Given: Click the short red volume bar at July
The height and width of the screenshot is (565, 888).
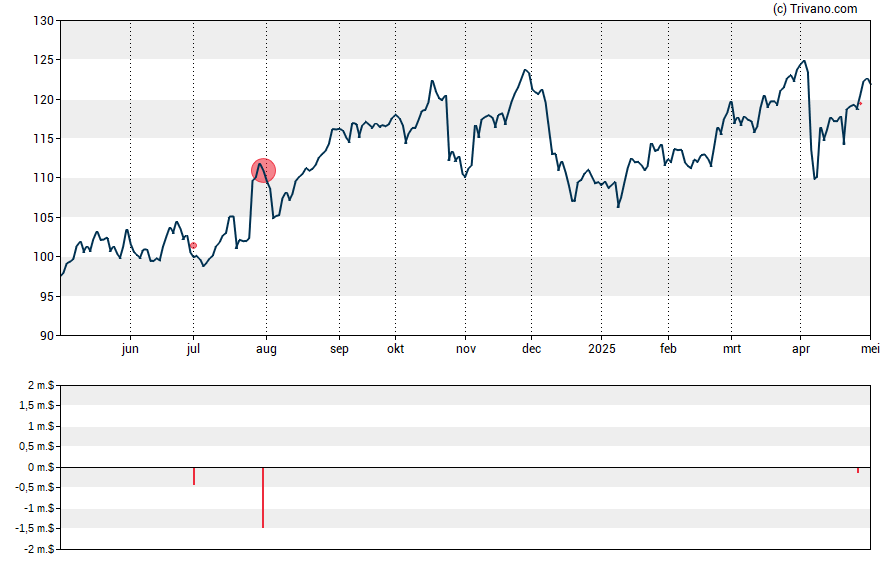Looking at the screenshot, I should point(194,476).
